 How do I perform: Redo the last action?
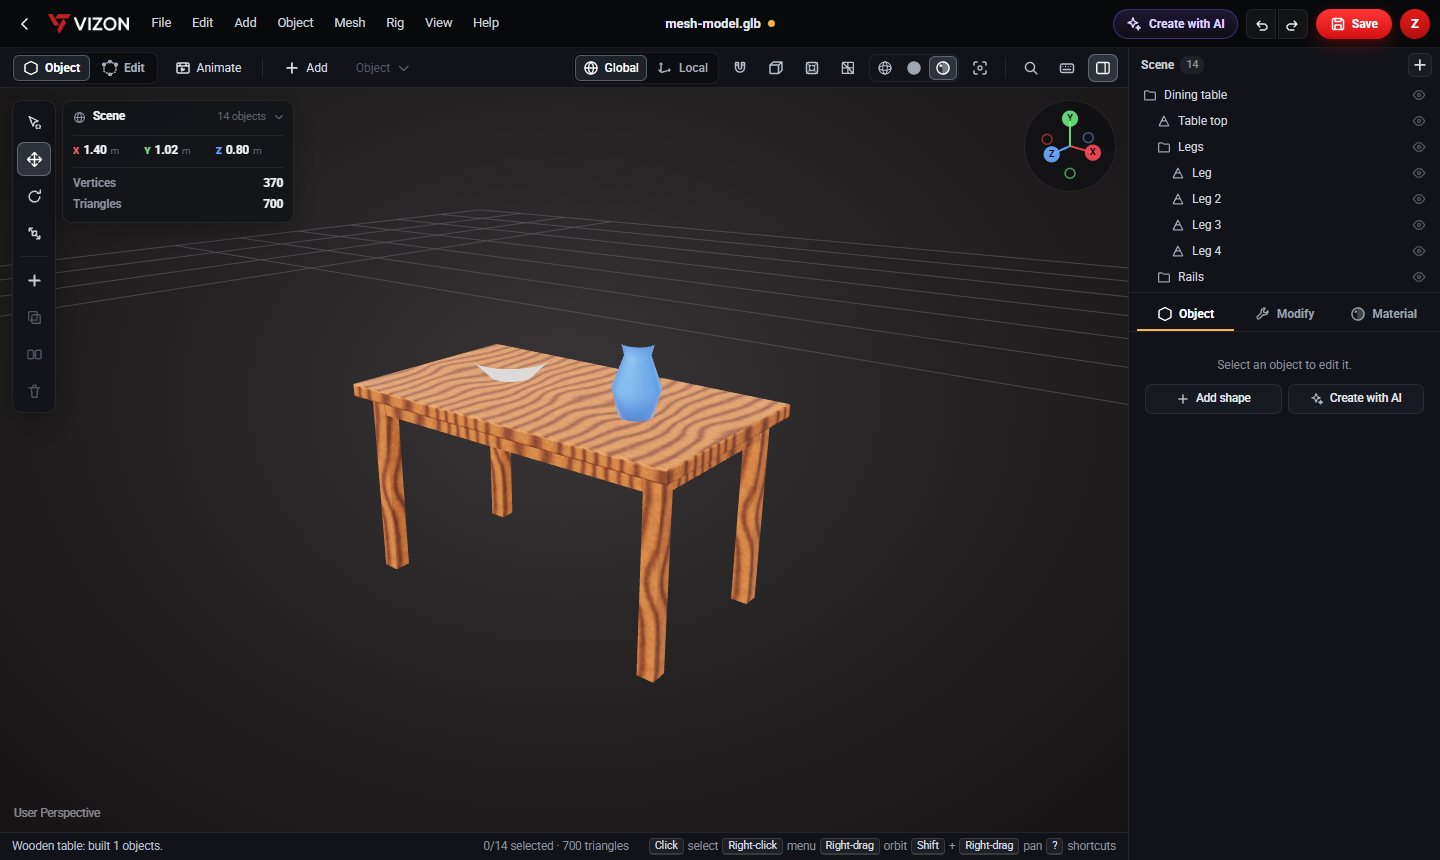pyautogui.click(x=1292, y=24)
